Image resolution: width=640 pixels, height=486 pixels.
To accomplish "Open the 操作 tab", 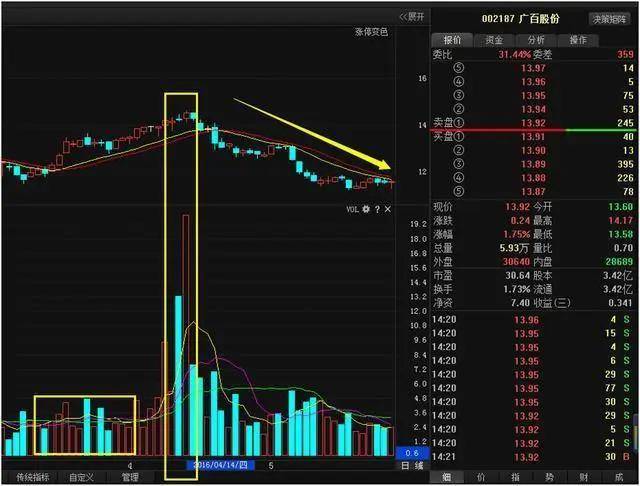I will point(578,40).
